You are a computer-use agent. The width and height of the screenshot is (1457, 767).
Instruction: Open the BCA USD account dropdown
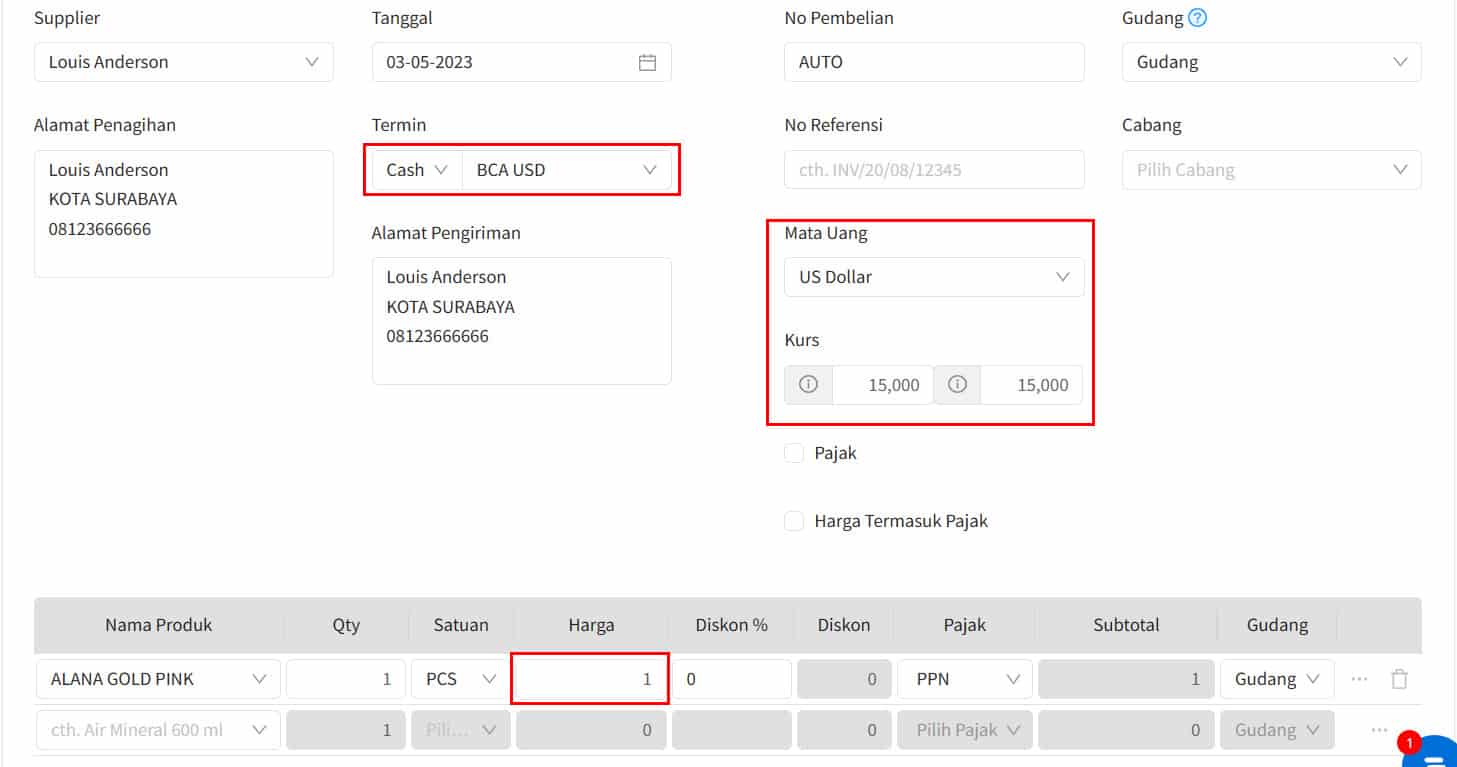coord(566,170)
